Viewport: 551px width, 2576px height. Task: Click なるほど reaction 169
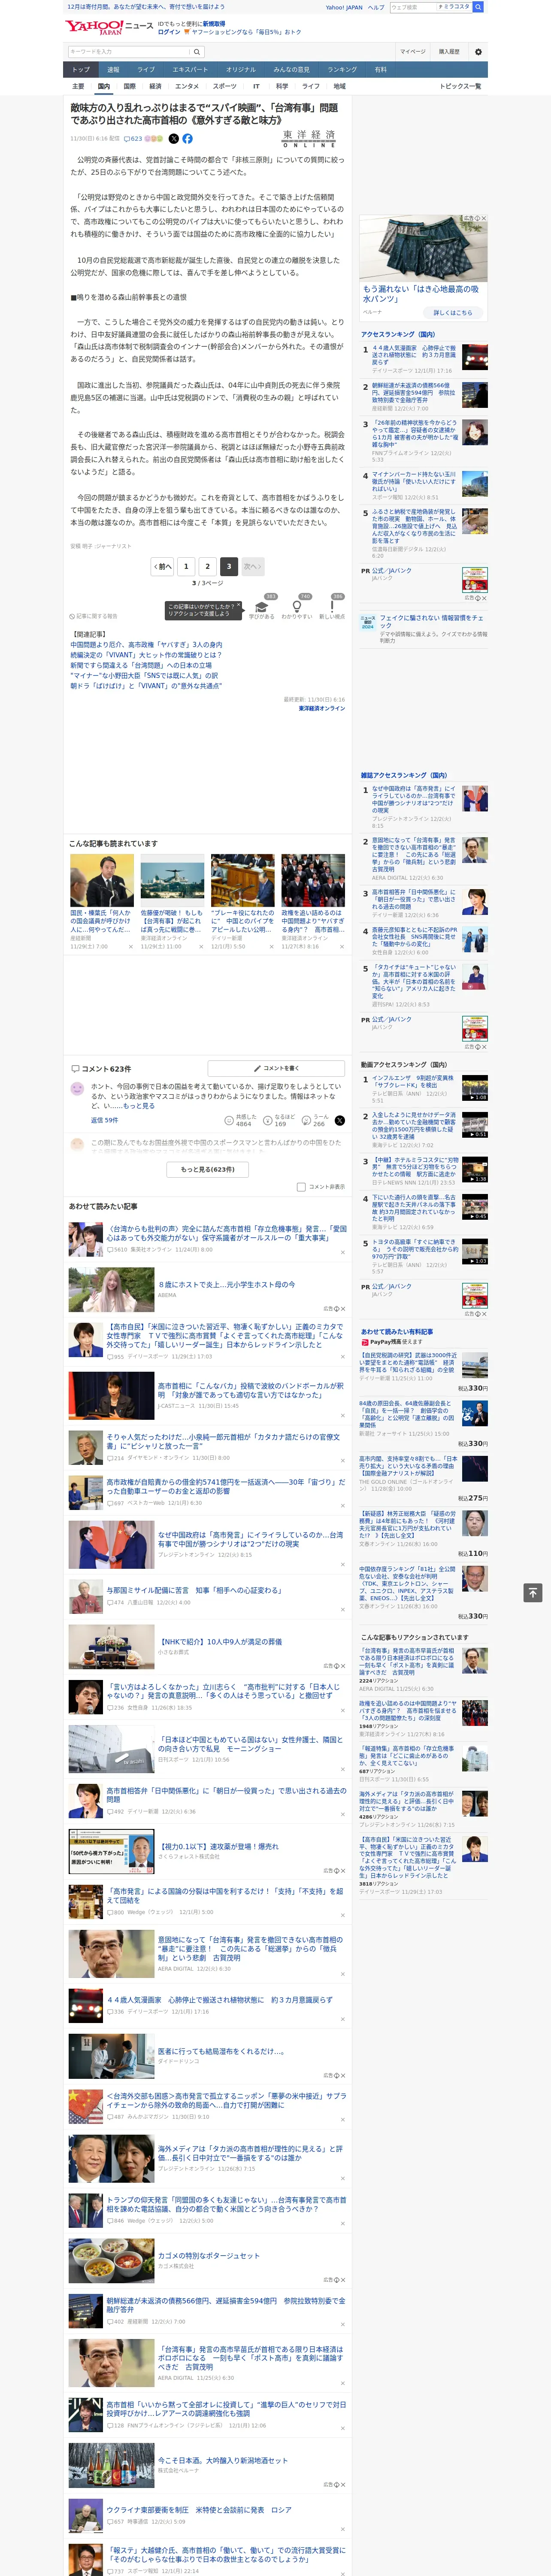click(x=279, y=1120)
